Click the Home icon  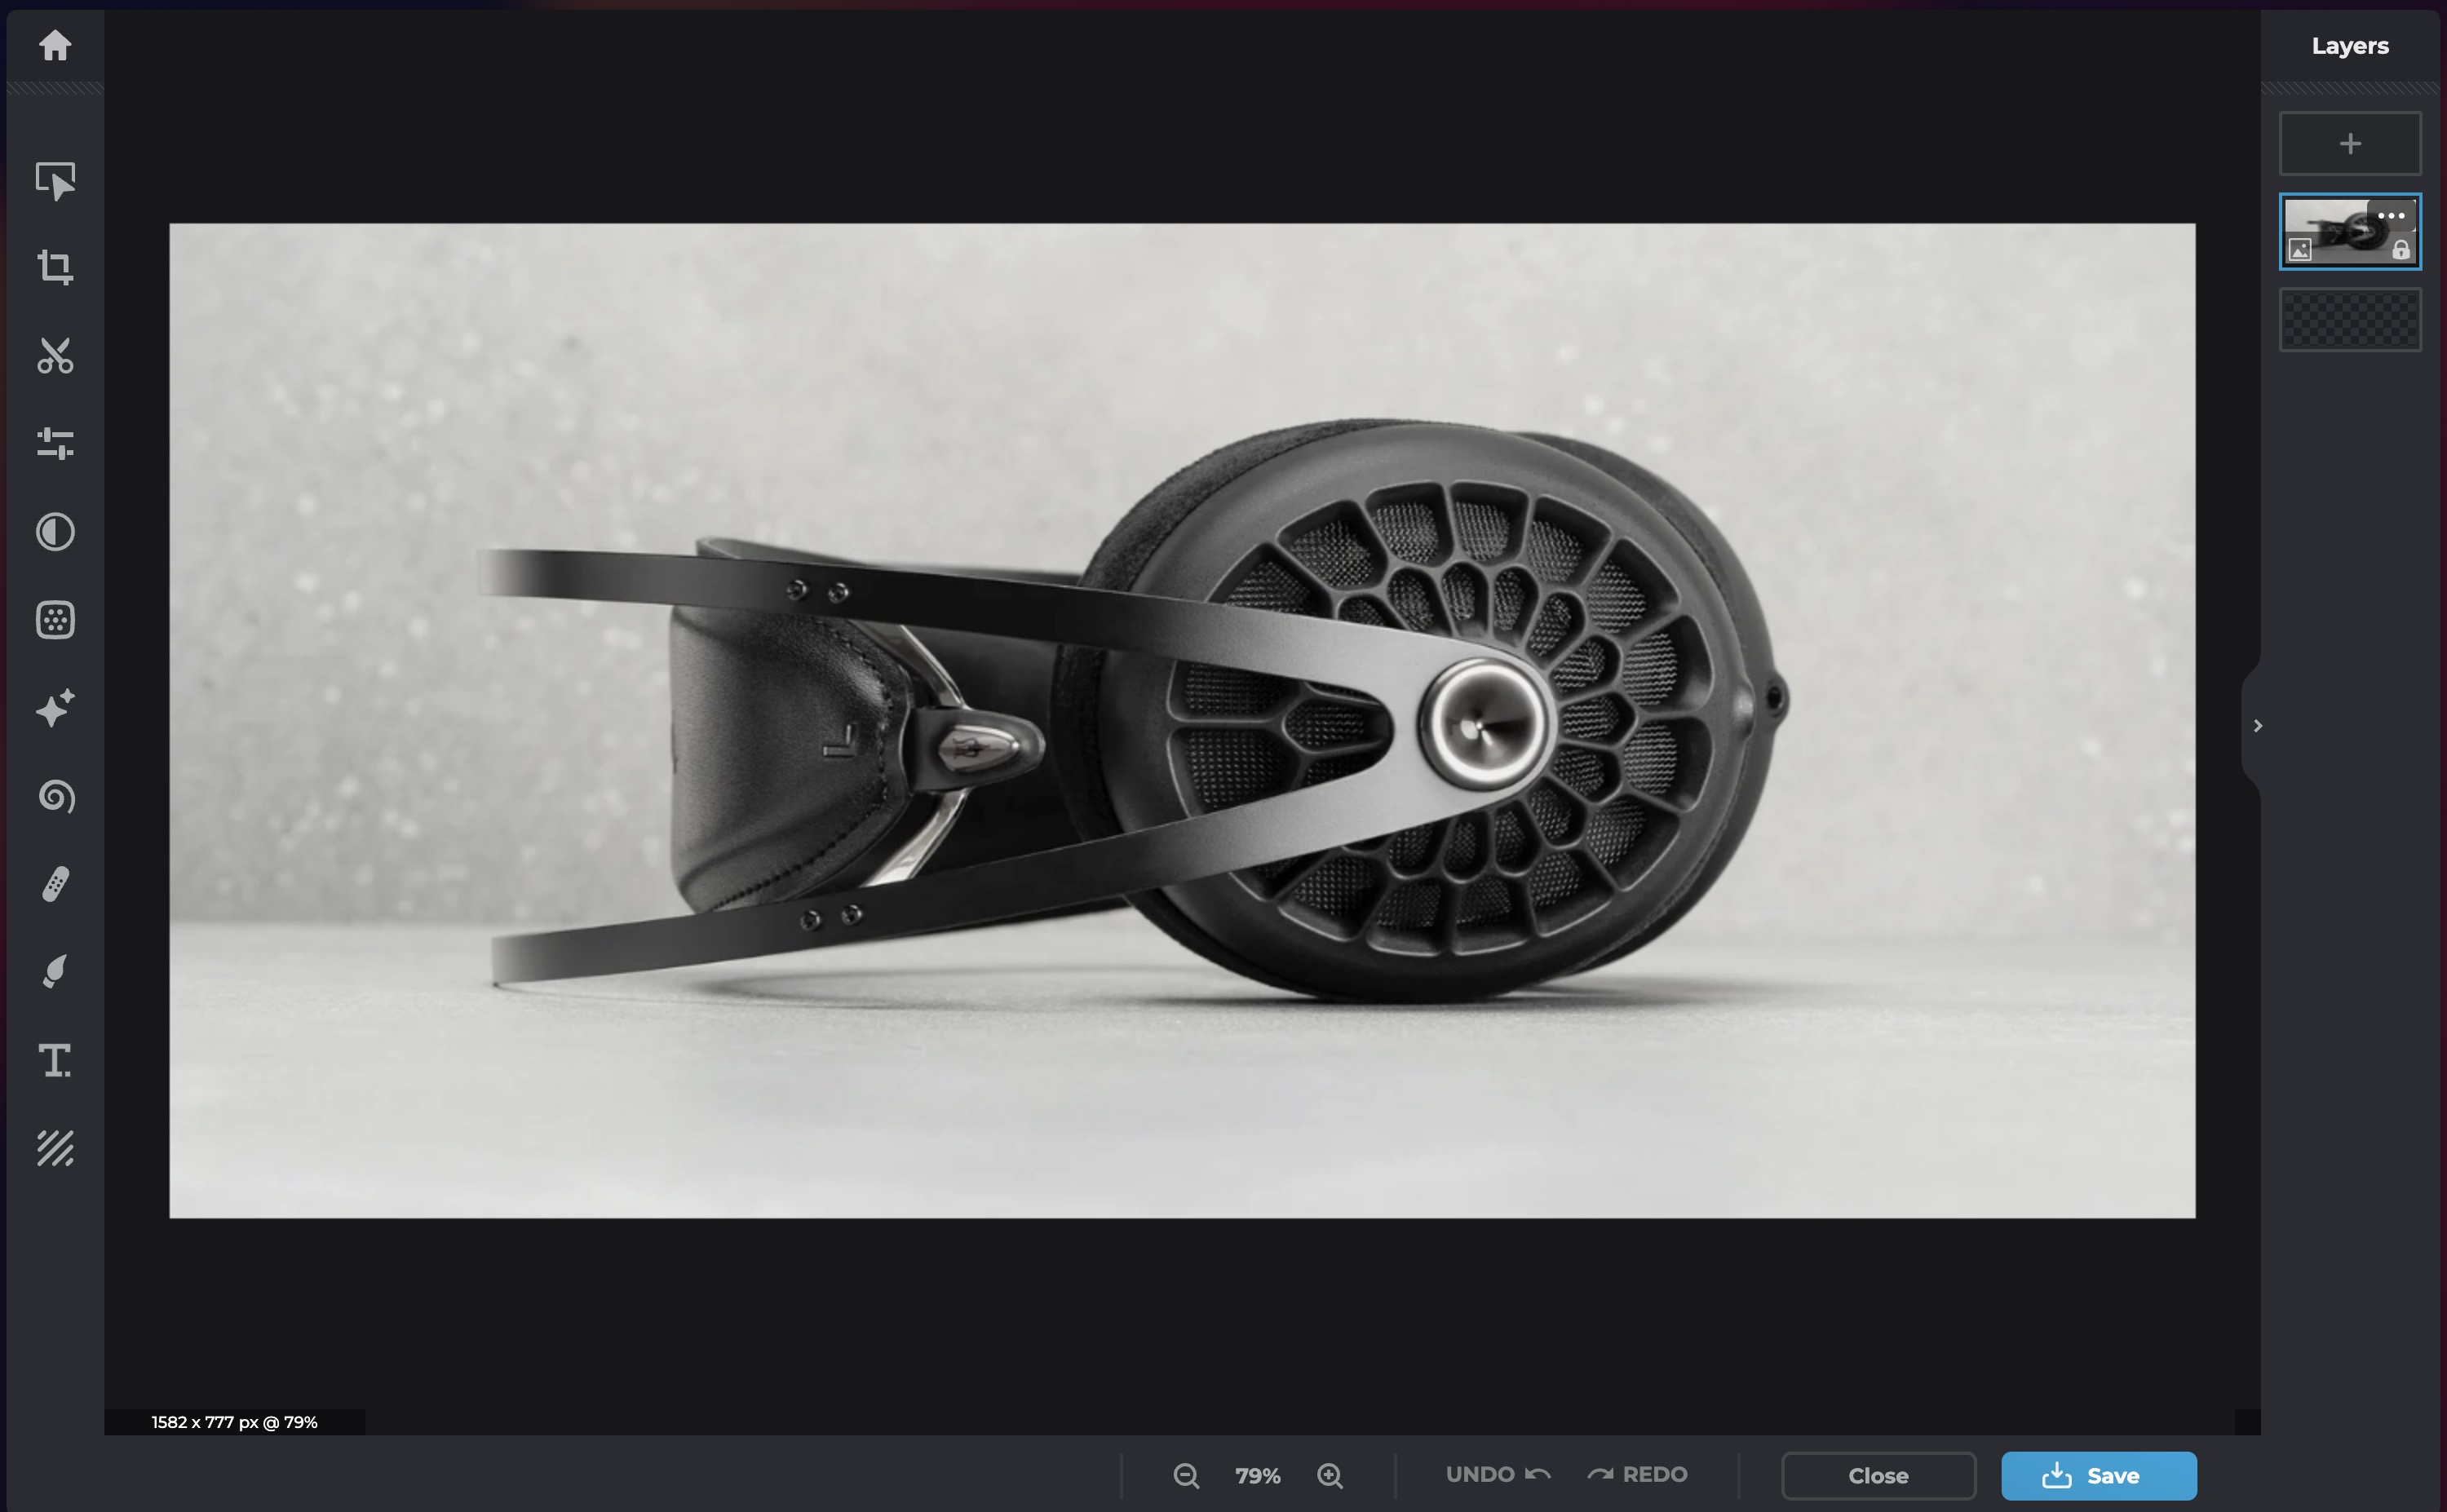55,46
